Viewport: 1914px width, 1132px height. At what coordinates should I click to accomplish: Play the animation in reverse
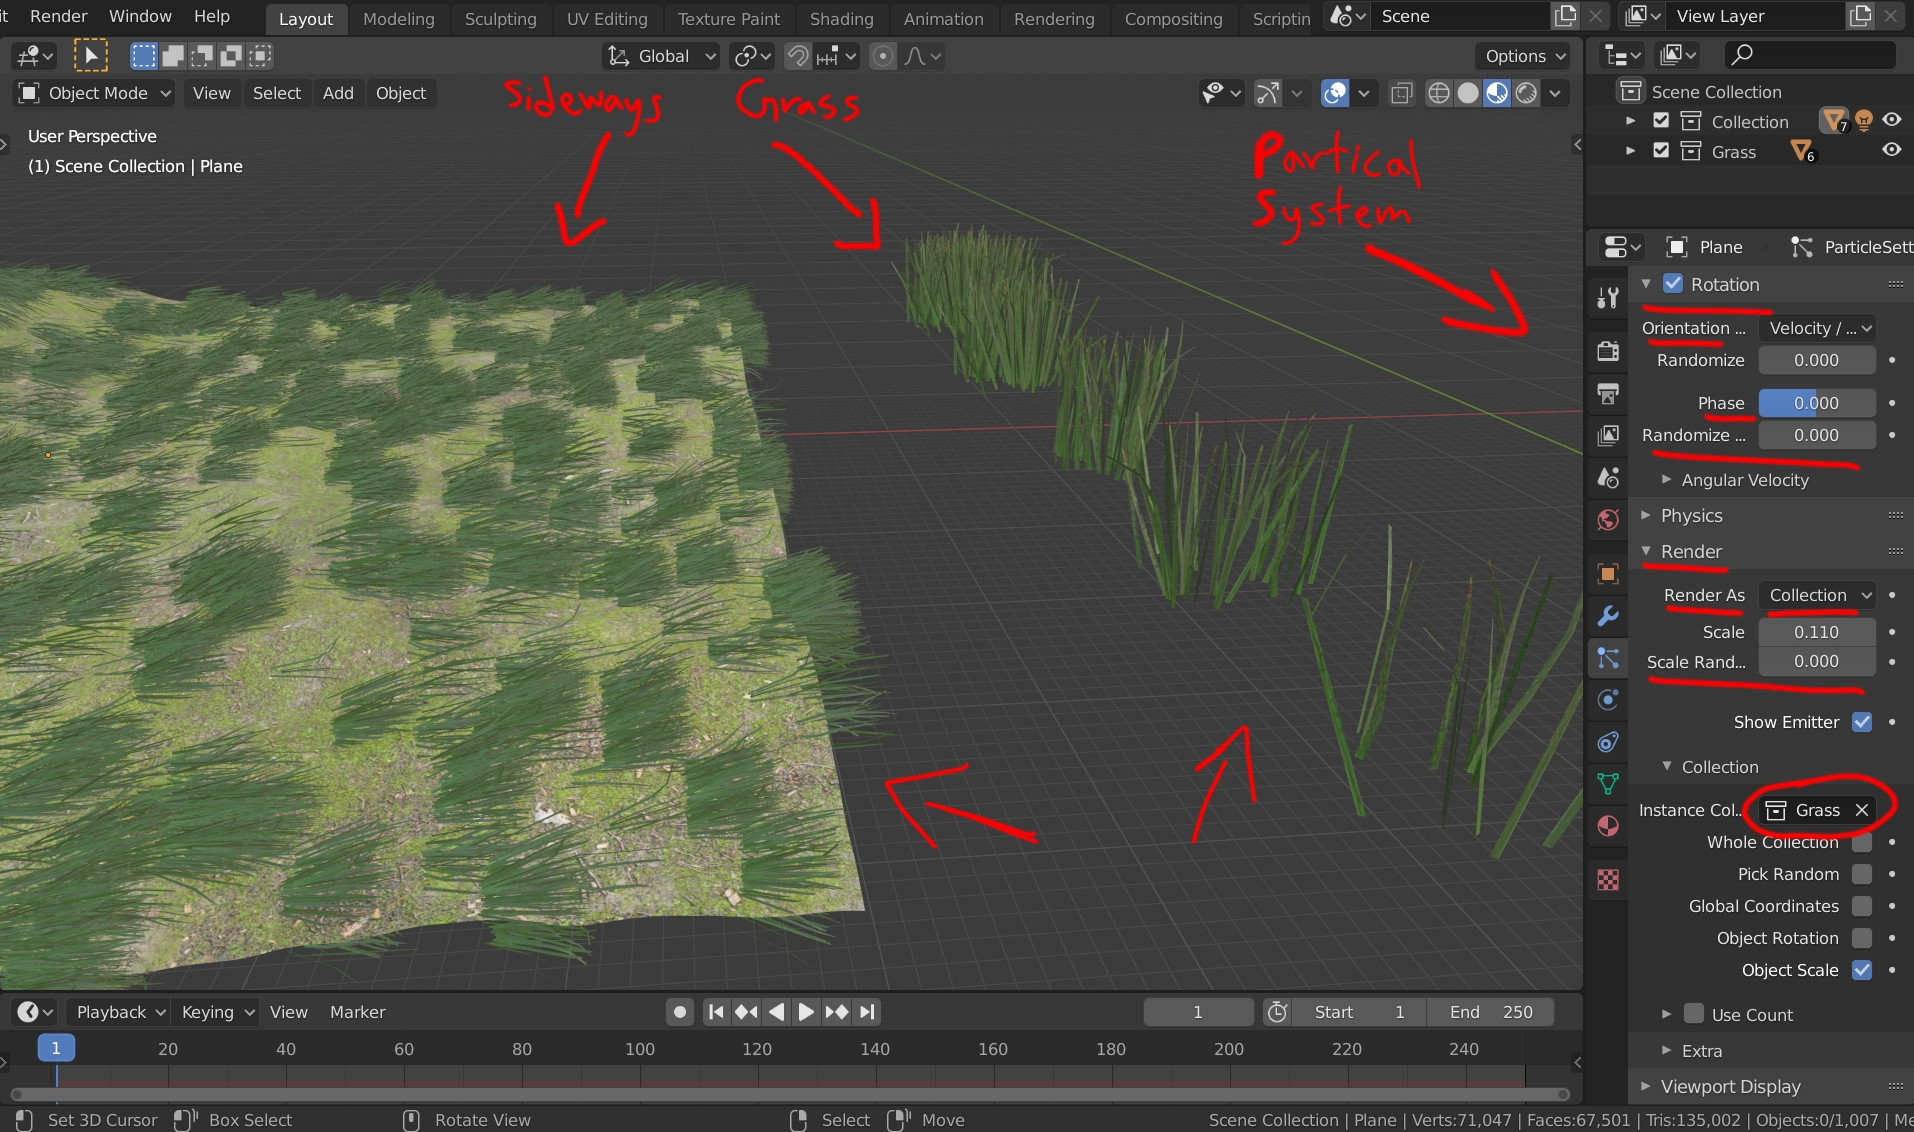pyautogui.click(x=776, y=1012)
